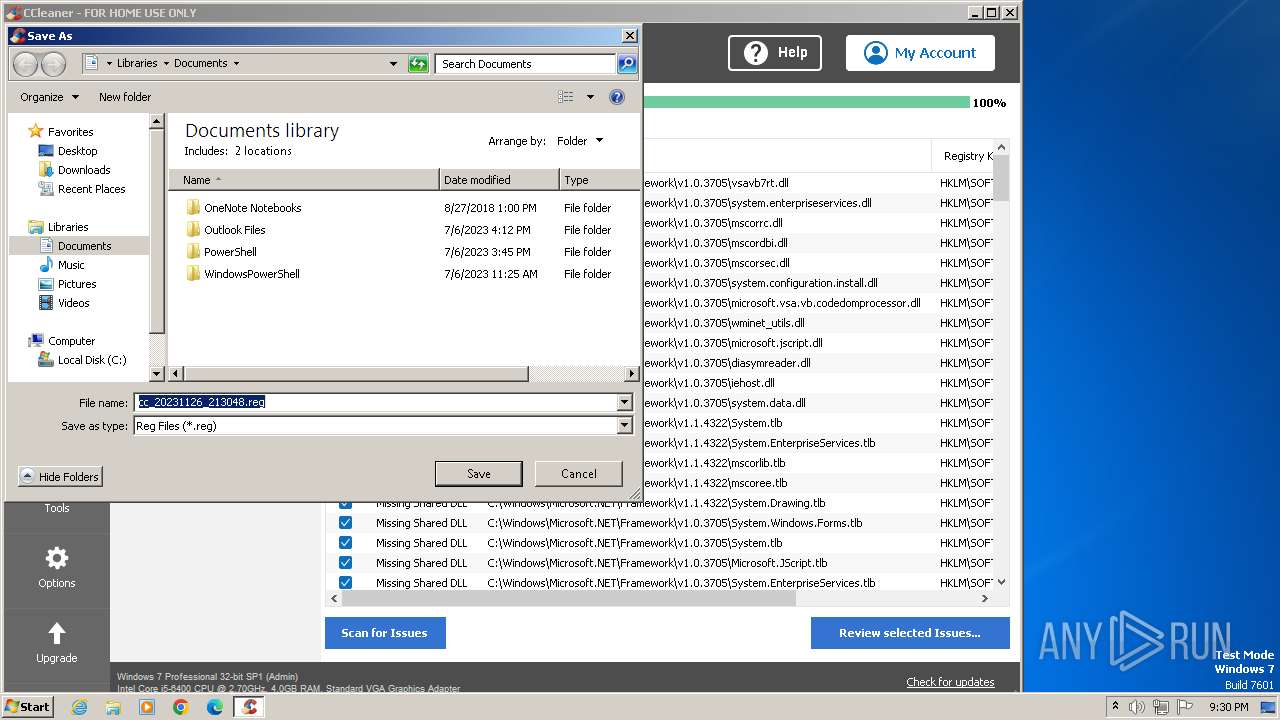This screenshot has height=720, width=1280.
Task: Launch Chrome from taskbar
Action: coord(181,707)
